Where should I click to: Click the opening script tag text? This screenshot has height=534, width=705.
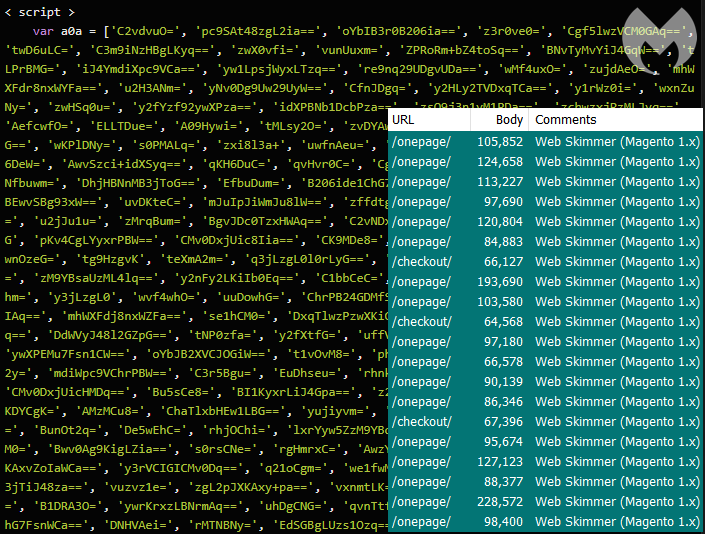pyautogui.click(x=41, y=12)
